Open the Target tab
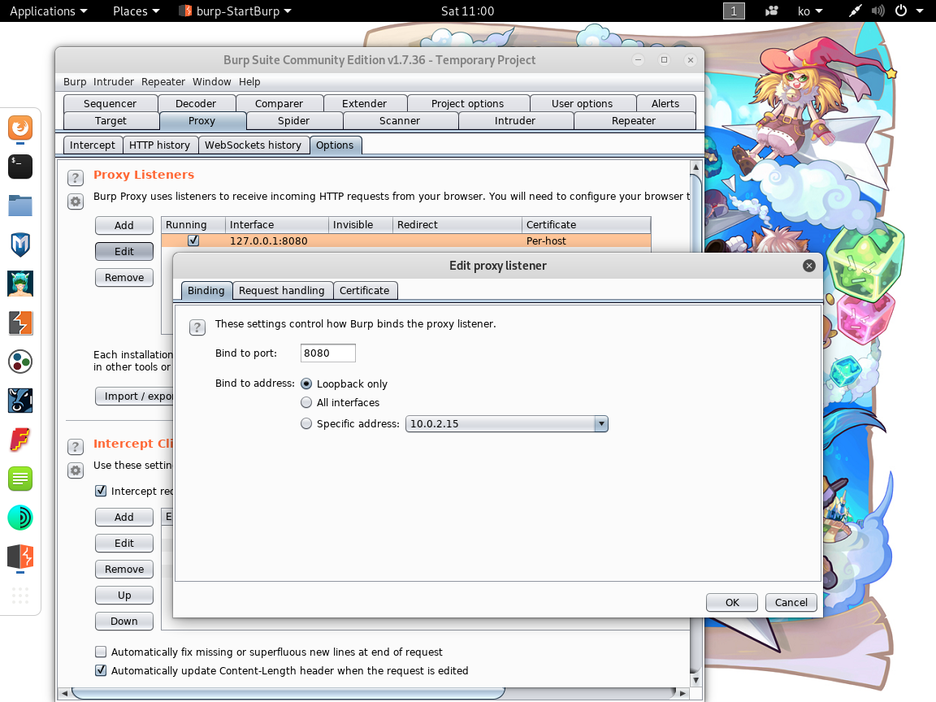This screenshot has width=936, height=702. [110, 121]
